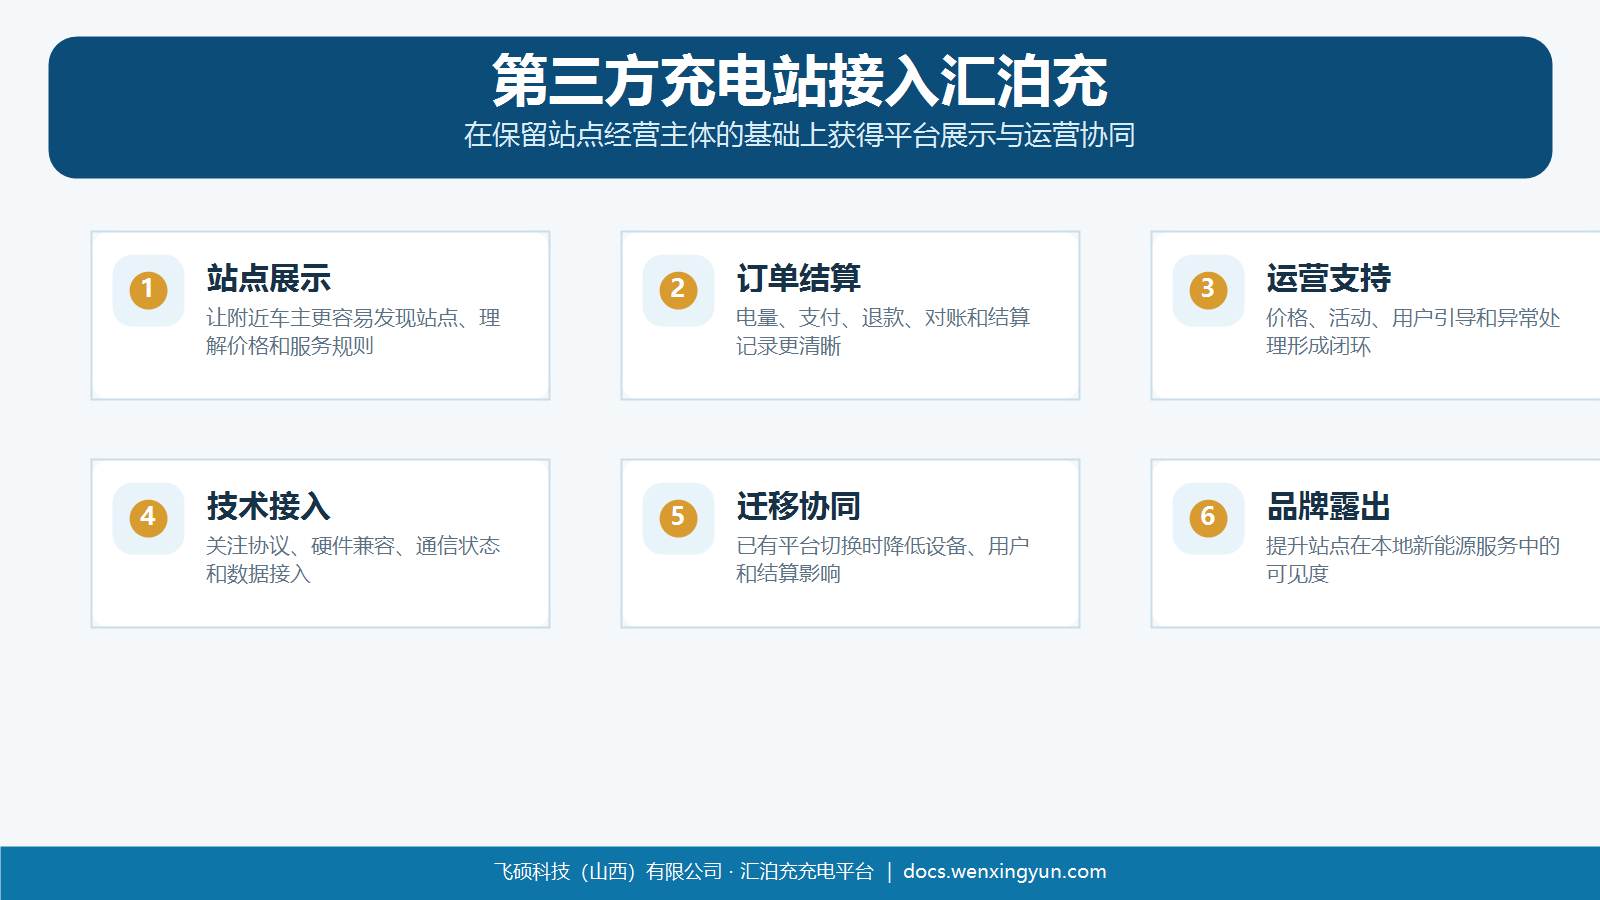Click description 提升站点在本地新能源服务中的可见度
The width and height of the screenshot is (1600, 900).
pyautogui.click(x=1413, y=560)
